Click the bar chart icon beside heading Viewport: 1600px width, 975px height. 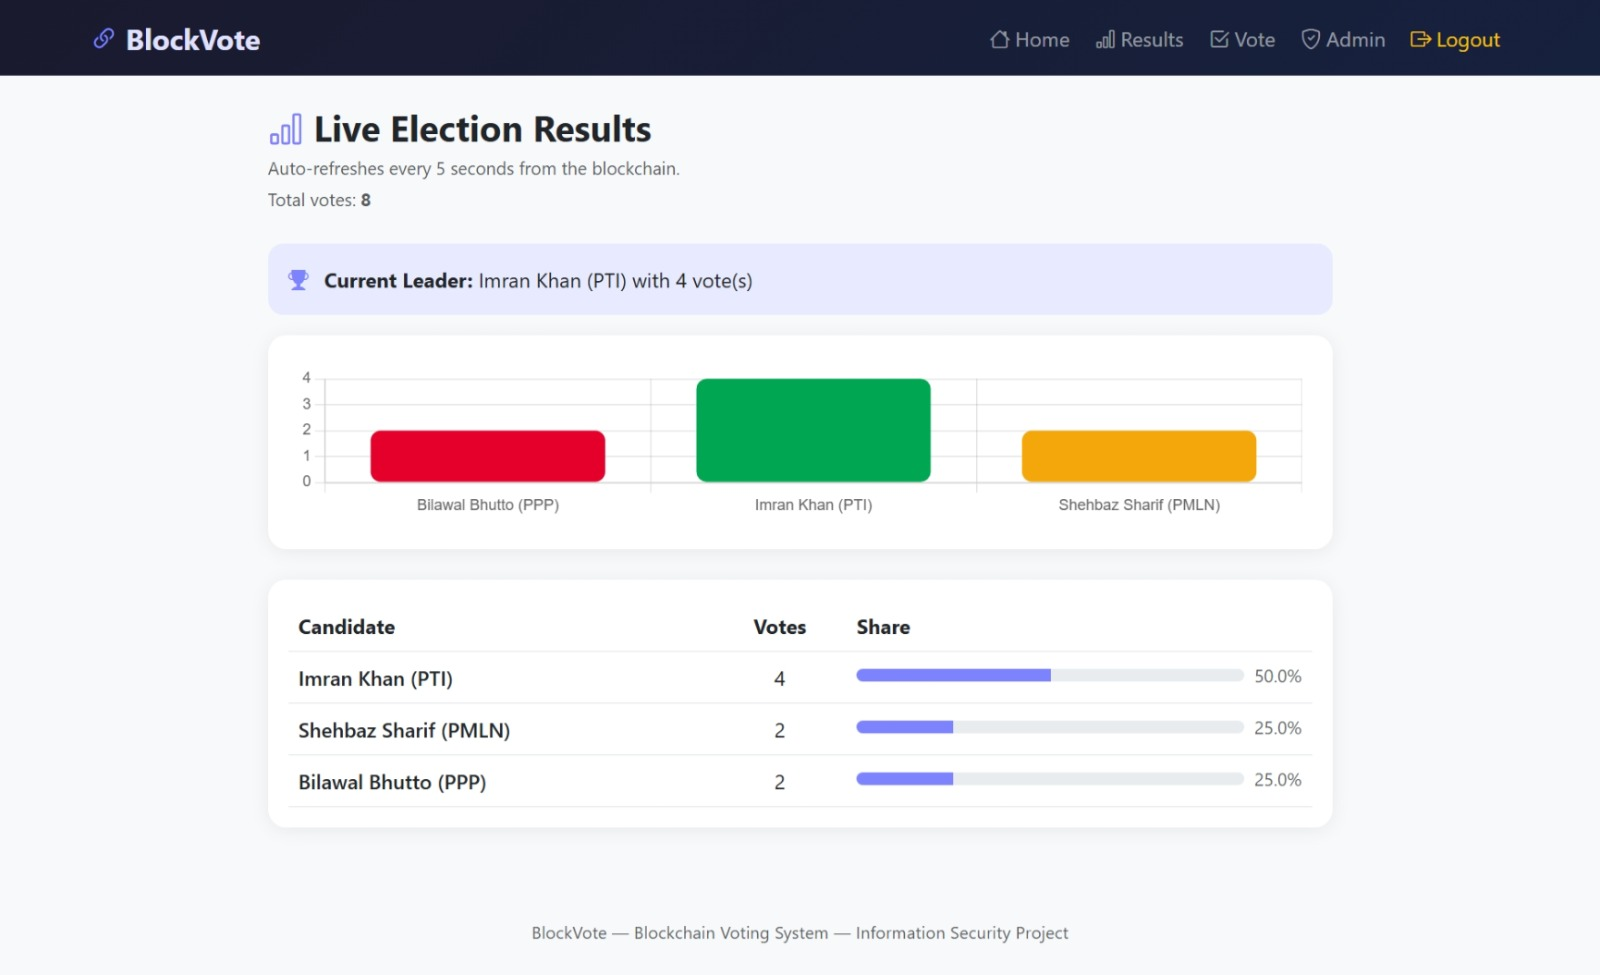[285, 130]
